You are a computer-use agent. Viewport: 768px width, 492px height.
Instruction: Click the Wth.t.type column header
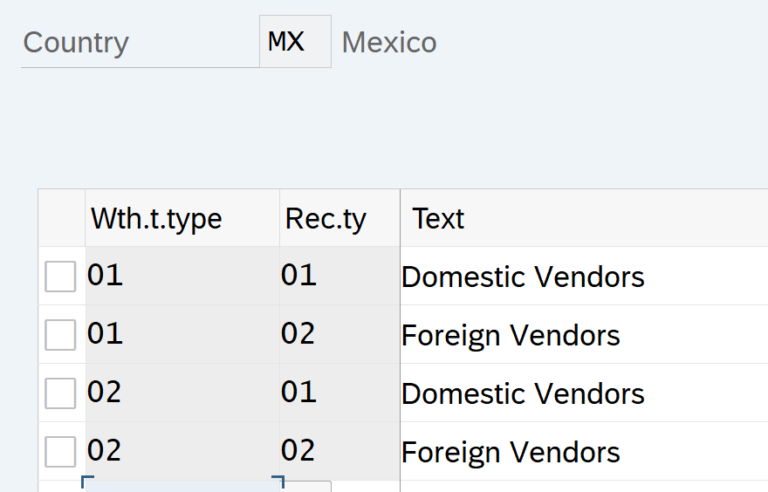(182, 218)
